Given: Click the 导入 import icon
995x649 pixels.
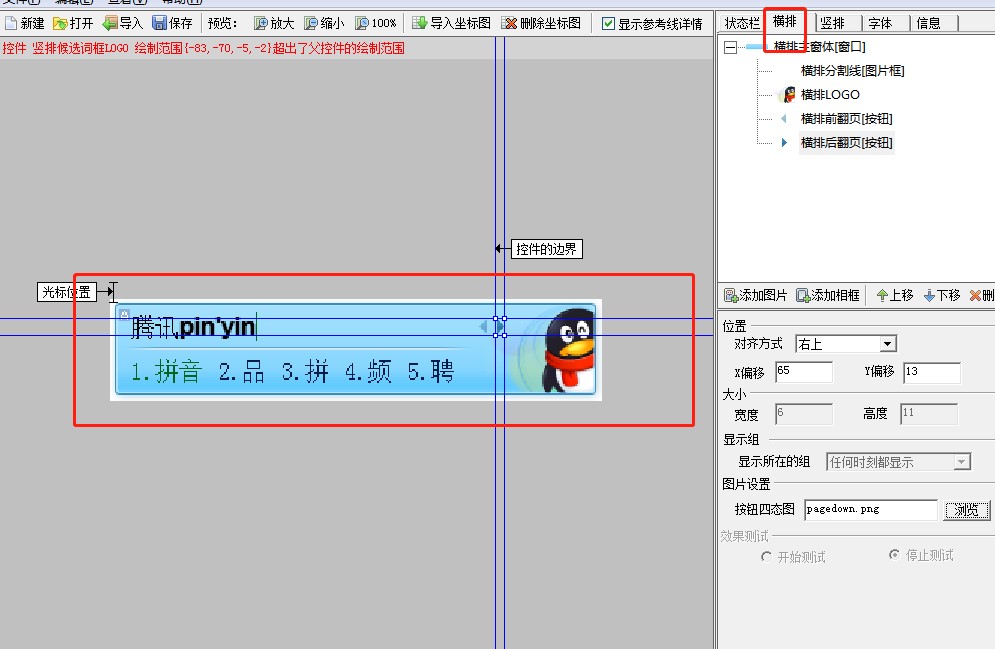Looking at the screenshot, I should (110, 23).
